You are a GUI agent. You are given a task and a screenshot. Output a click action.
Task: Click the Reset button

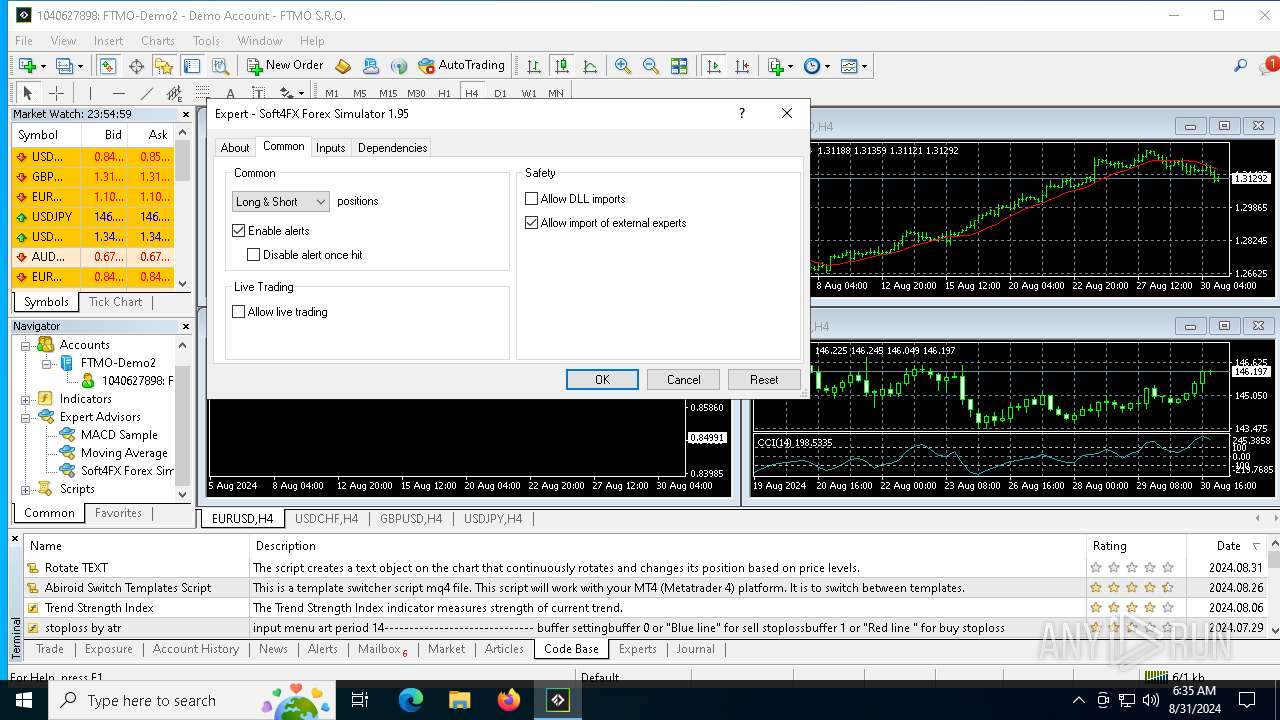tap(764, 380)
